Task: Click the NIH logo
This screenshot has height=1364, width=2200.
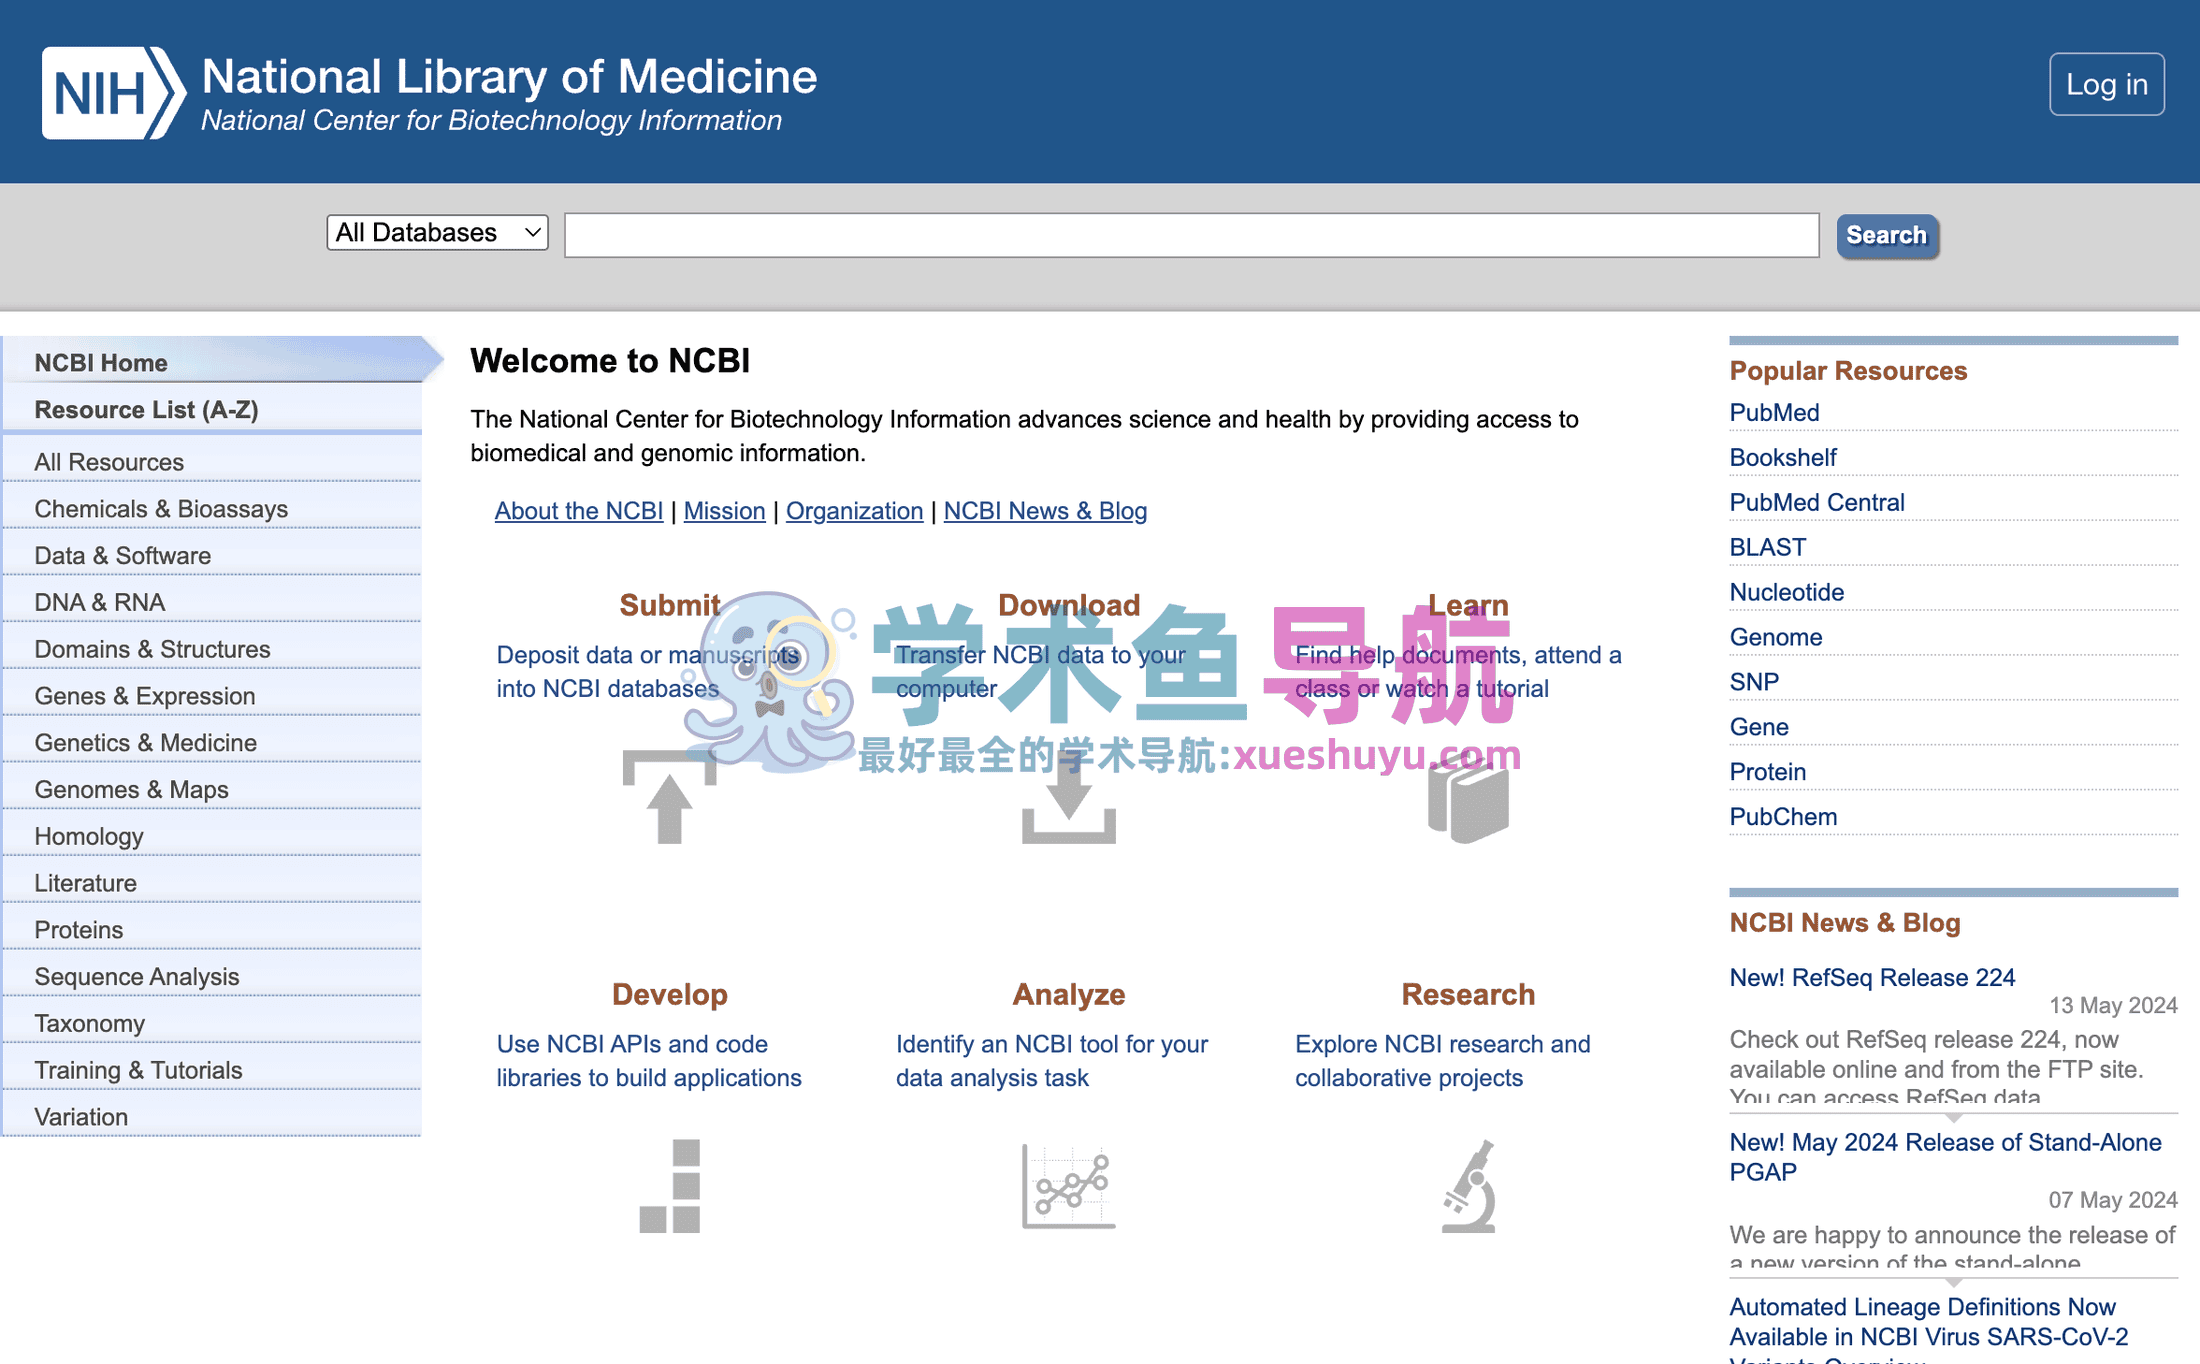Action: 113,93
